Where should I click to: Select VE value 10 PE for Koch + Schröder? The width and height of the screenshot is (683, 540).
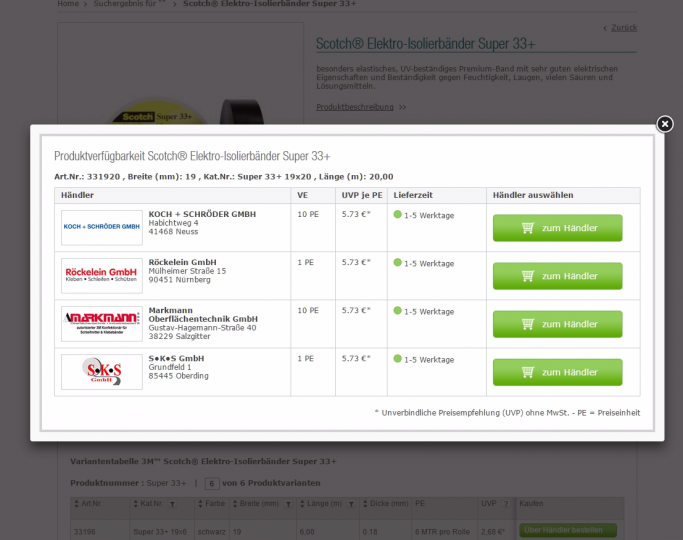click(308, 214)
